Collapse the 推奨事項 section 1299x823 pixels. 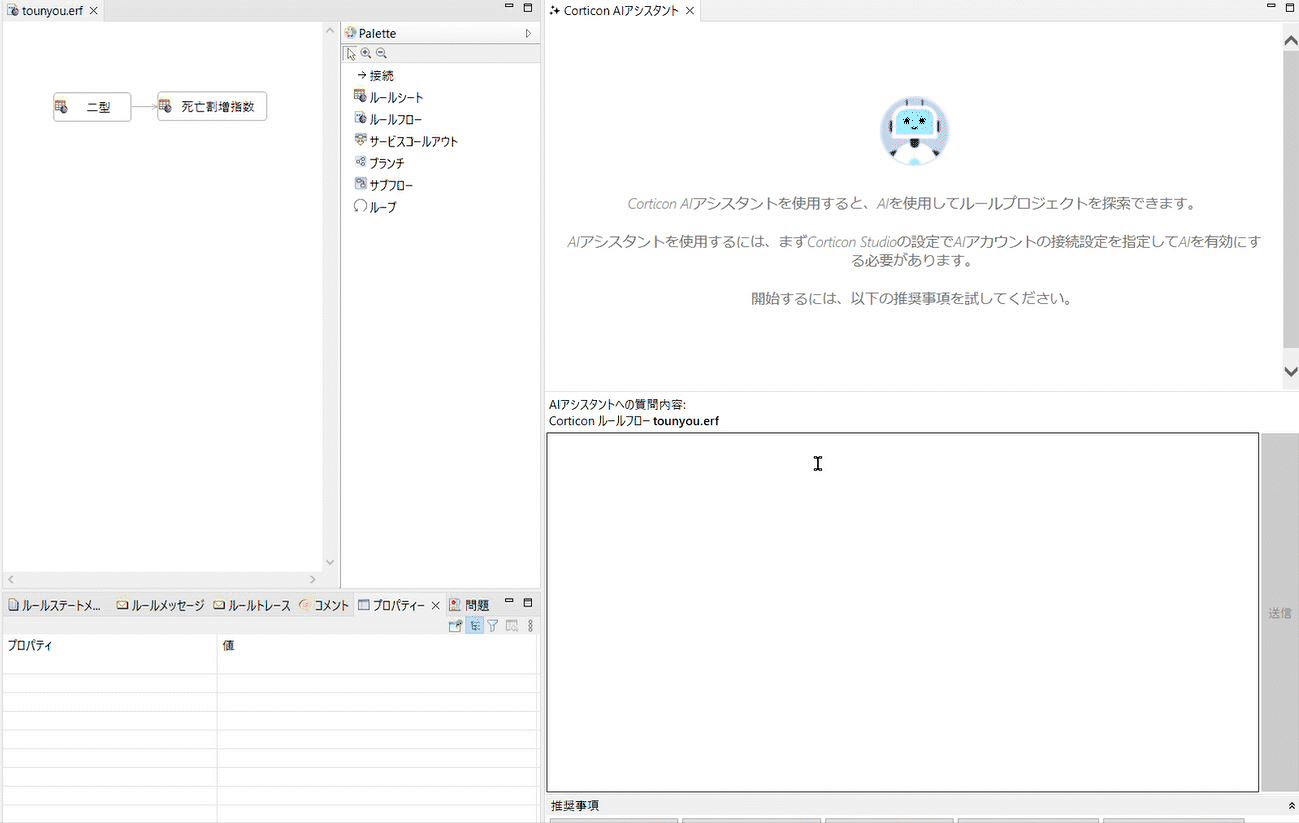point(1290,806)
